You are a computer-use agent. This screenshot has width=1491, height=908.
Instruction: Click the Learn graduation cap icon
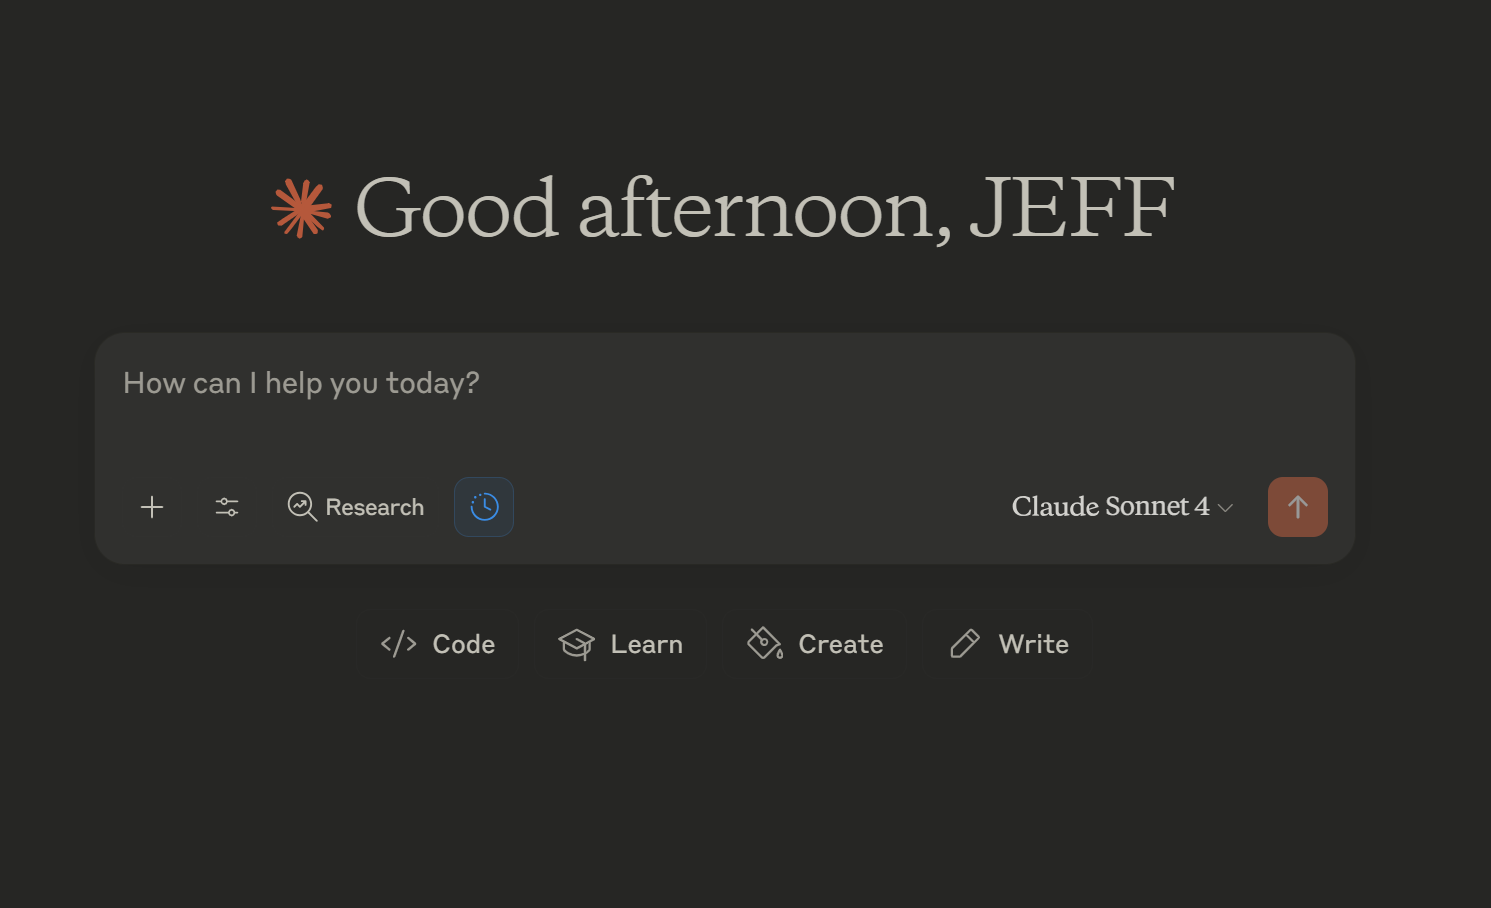point(577,644)
